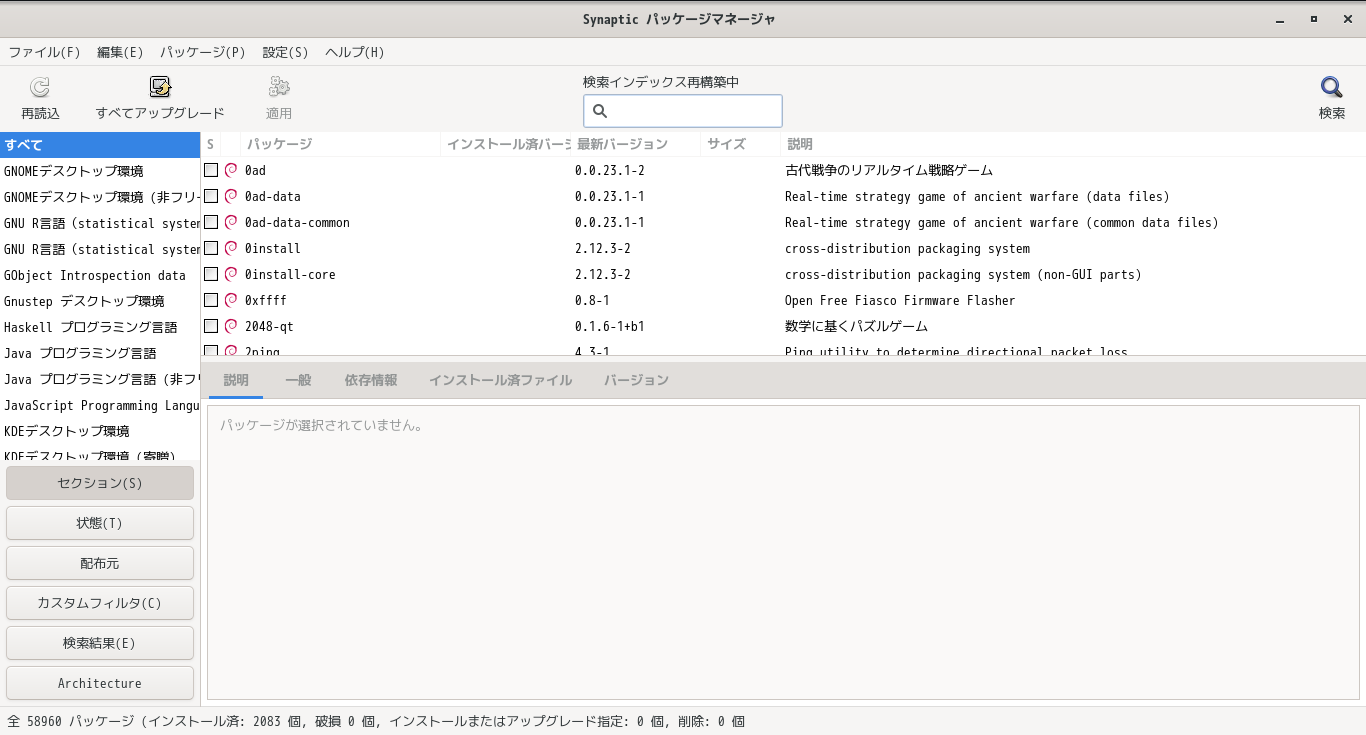Sort by the 説明 column header

pos(1073,144)
